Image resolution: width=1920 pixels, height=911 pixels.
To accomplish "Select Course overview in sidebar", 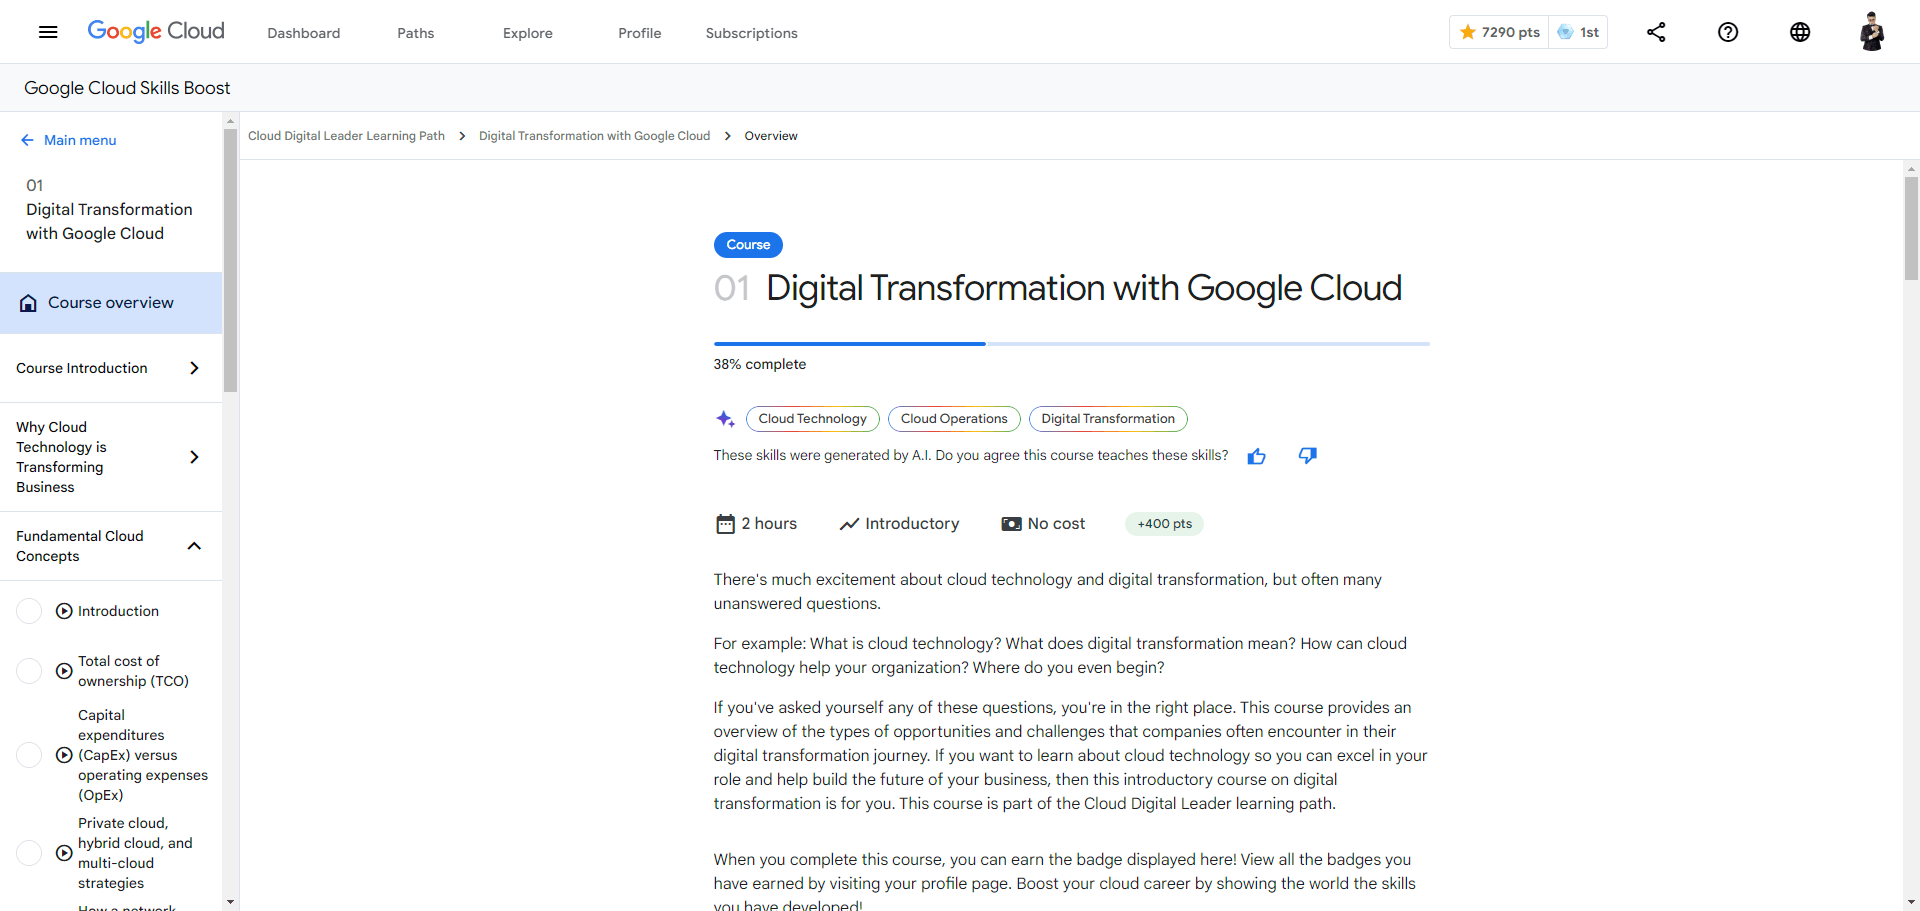I will coord(111,303).
